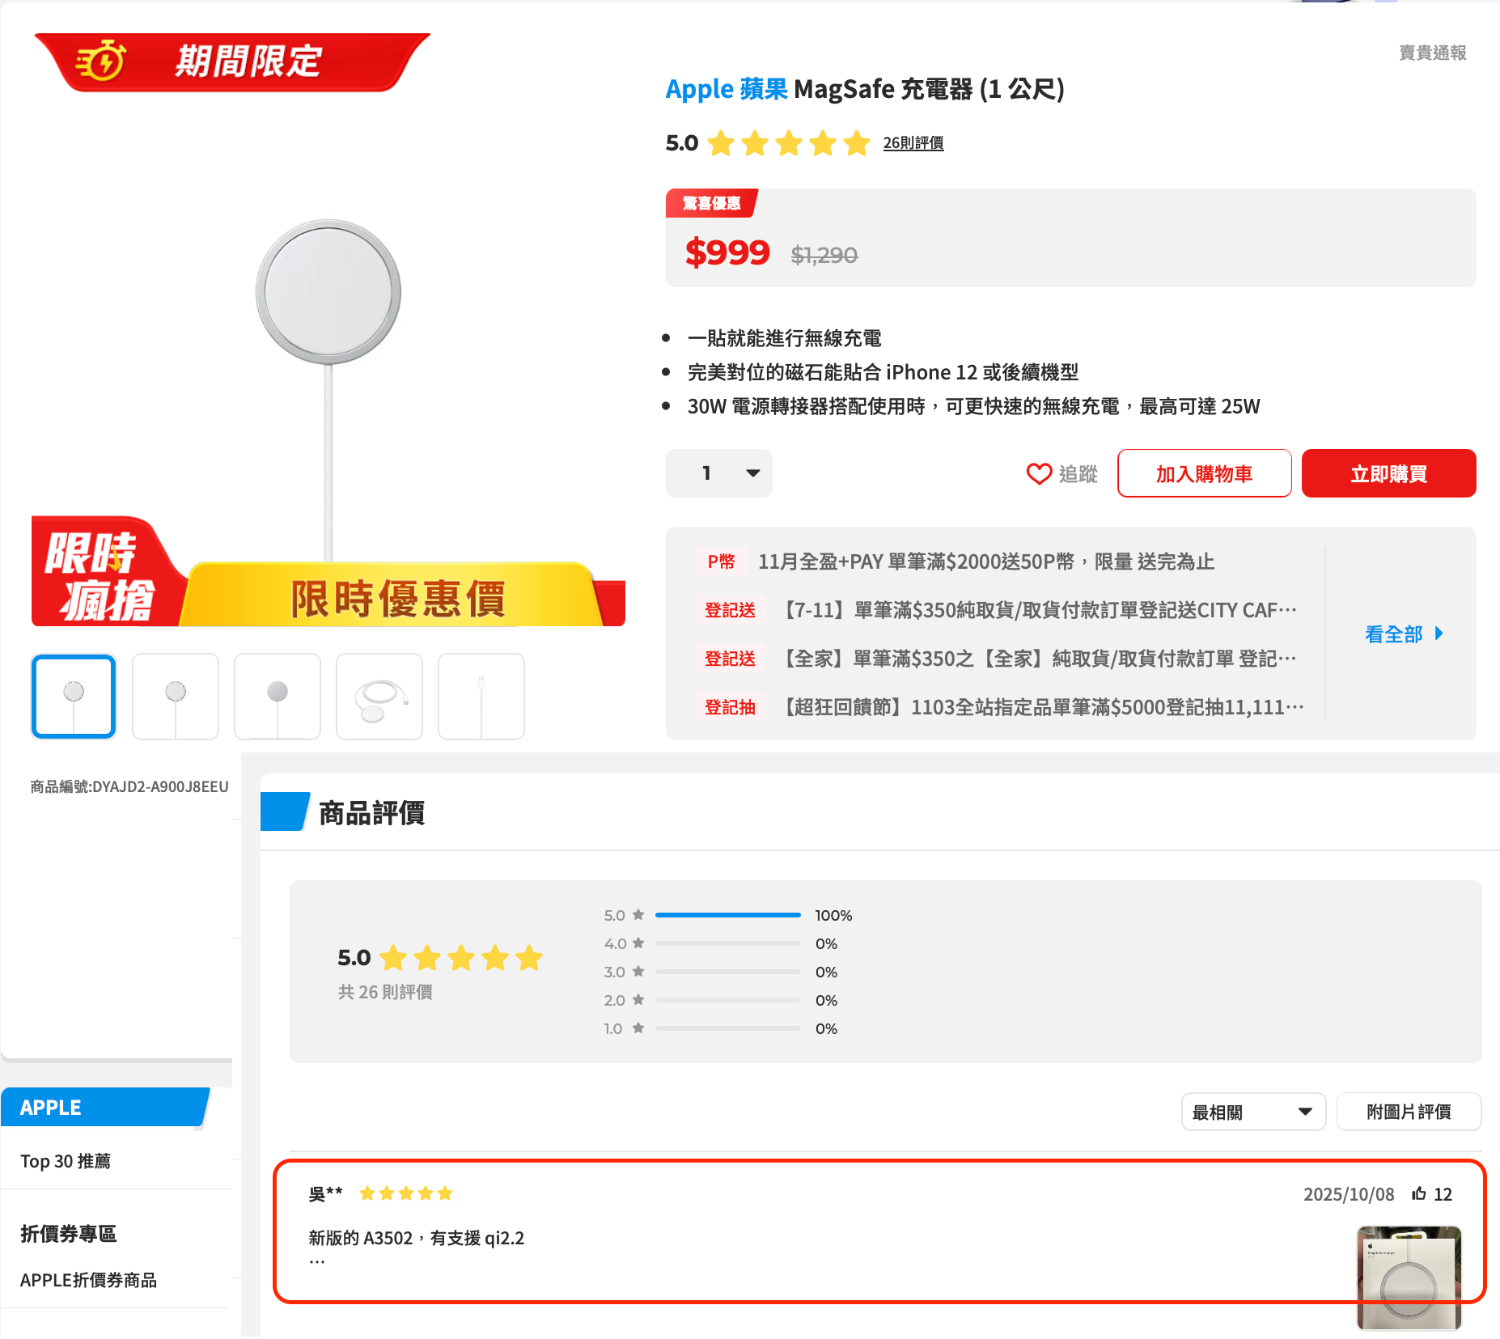Click 加入購物車 button
This screenshot has width=1500, height=1339.
[x=1203, y=474]
